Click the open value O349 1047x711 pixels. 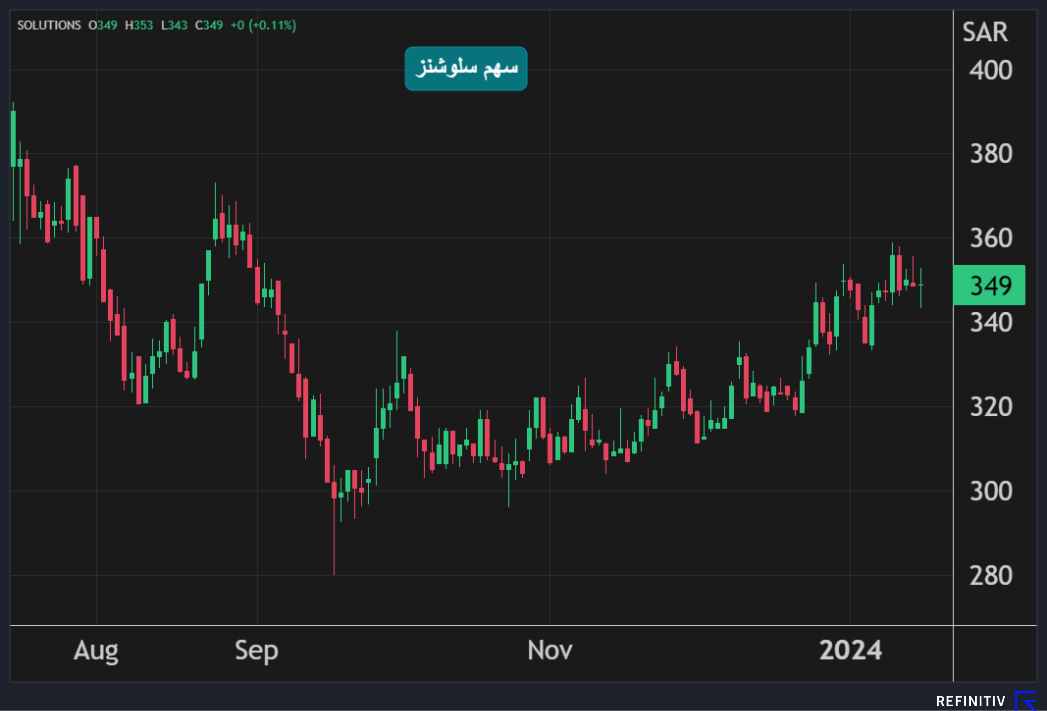pos(103,25)
